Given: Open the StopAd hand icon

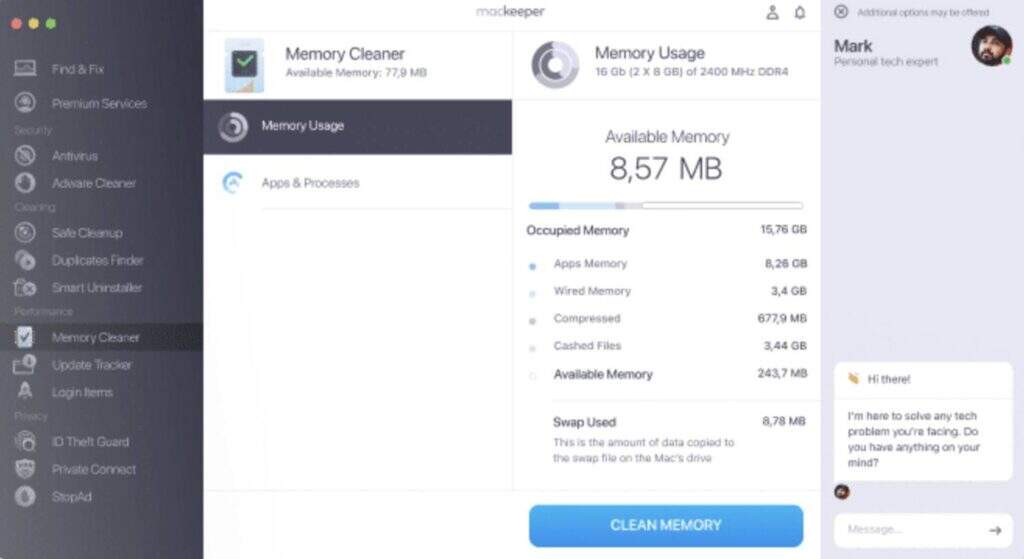Looking at the screenshot, I should point(25,496).
